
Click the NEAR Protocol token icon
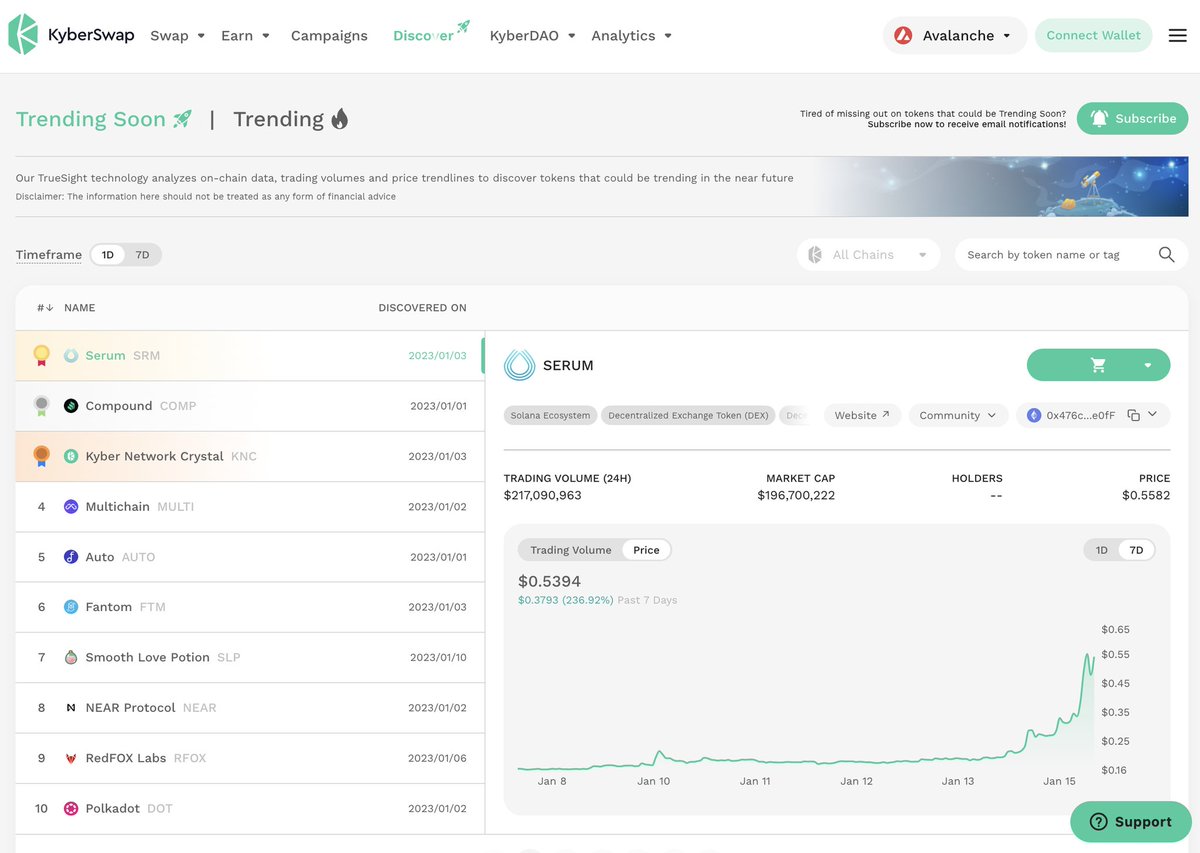tap(71, 707)
